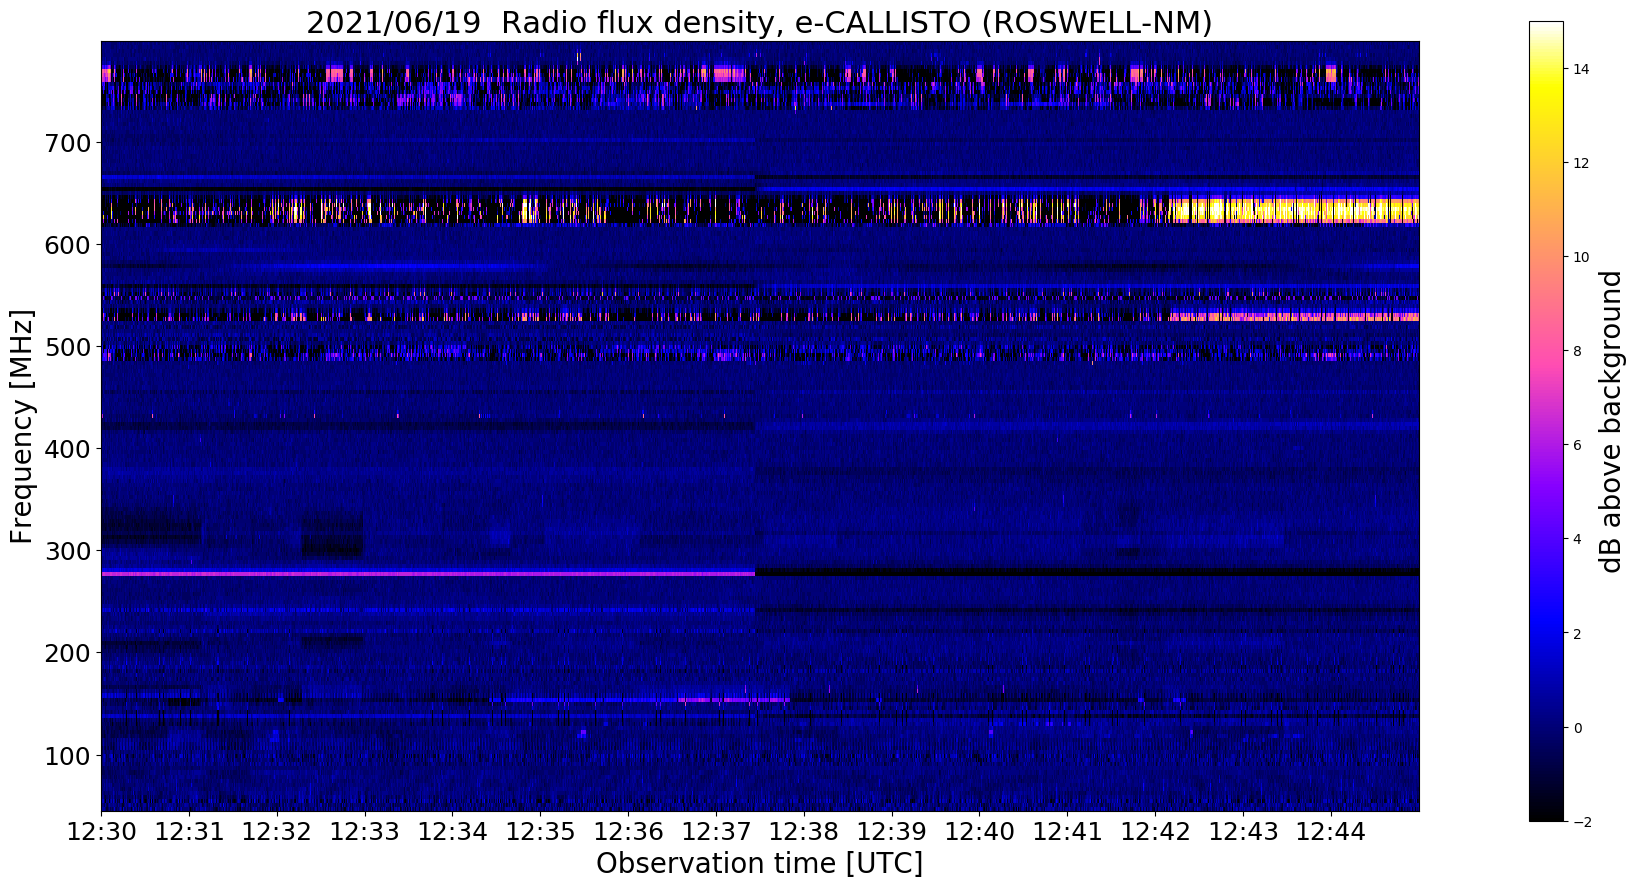Click the 'Frequency [MHz]' axis label

(x=22, y=427)
